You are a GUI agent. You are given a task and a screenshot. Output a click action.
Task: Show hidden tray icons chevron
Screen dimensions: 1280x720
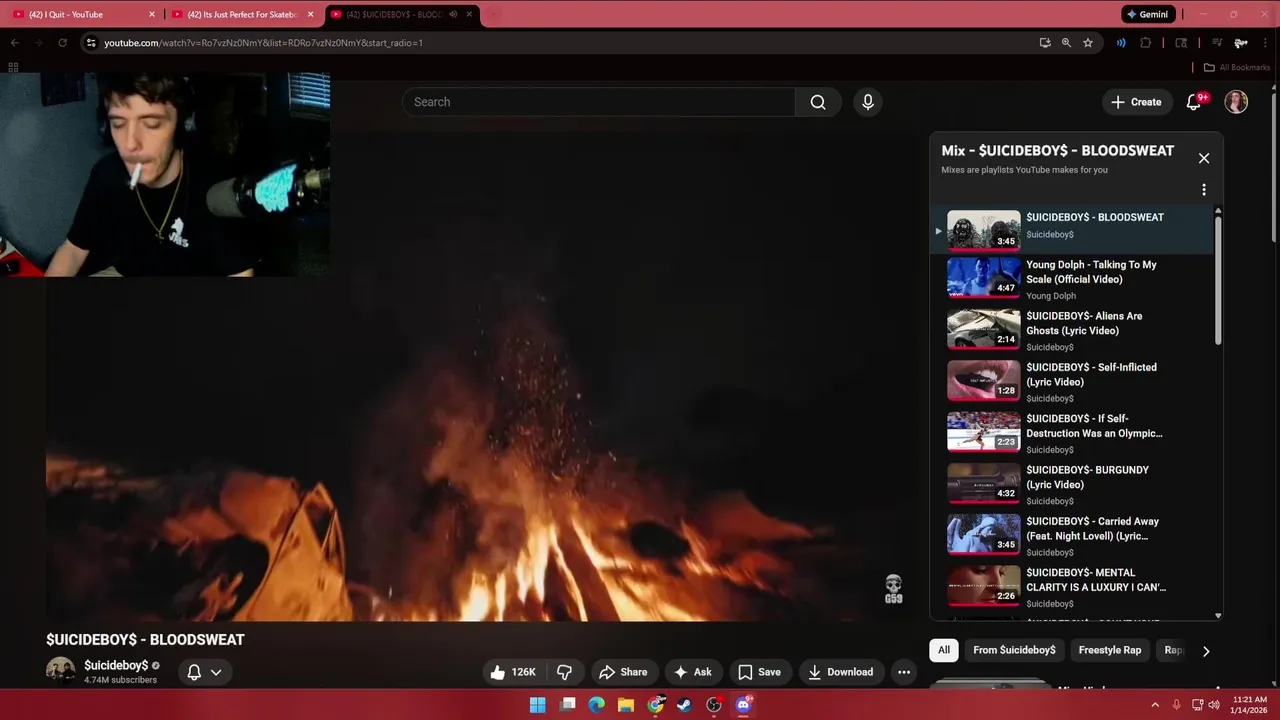tap(1155, 705)
